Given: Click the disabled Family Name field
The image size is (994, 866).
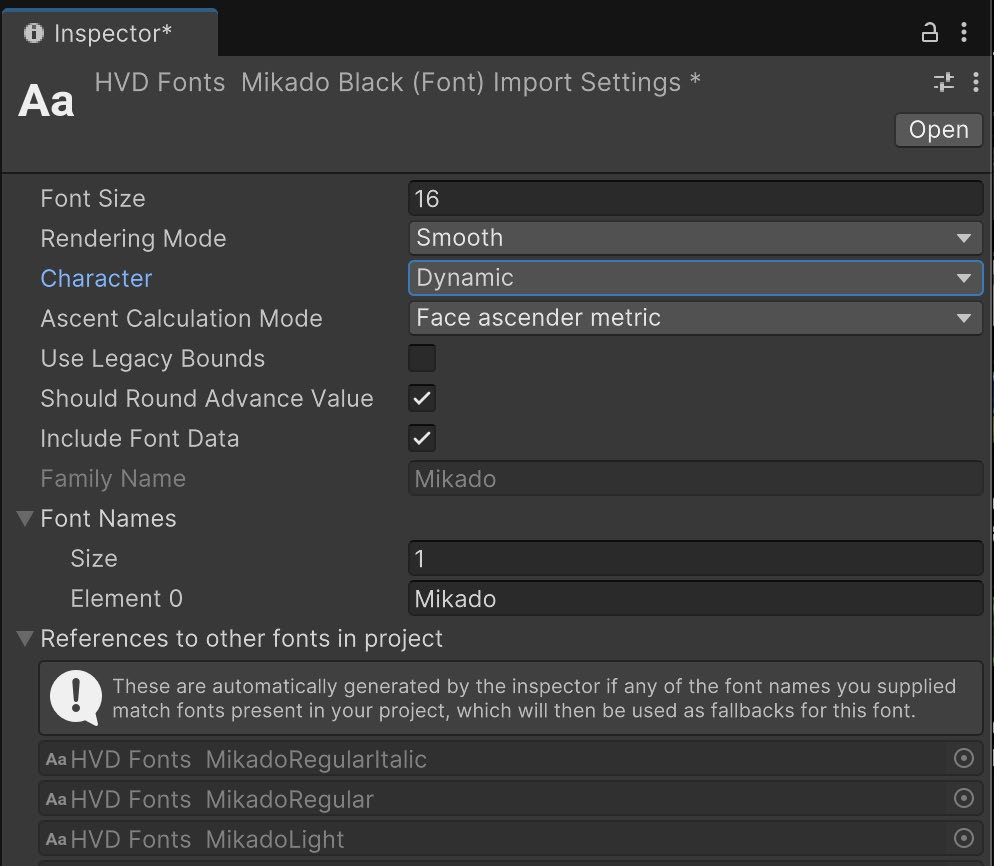Looking at the screenshot, I should click(695, 479).
